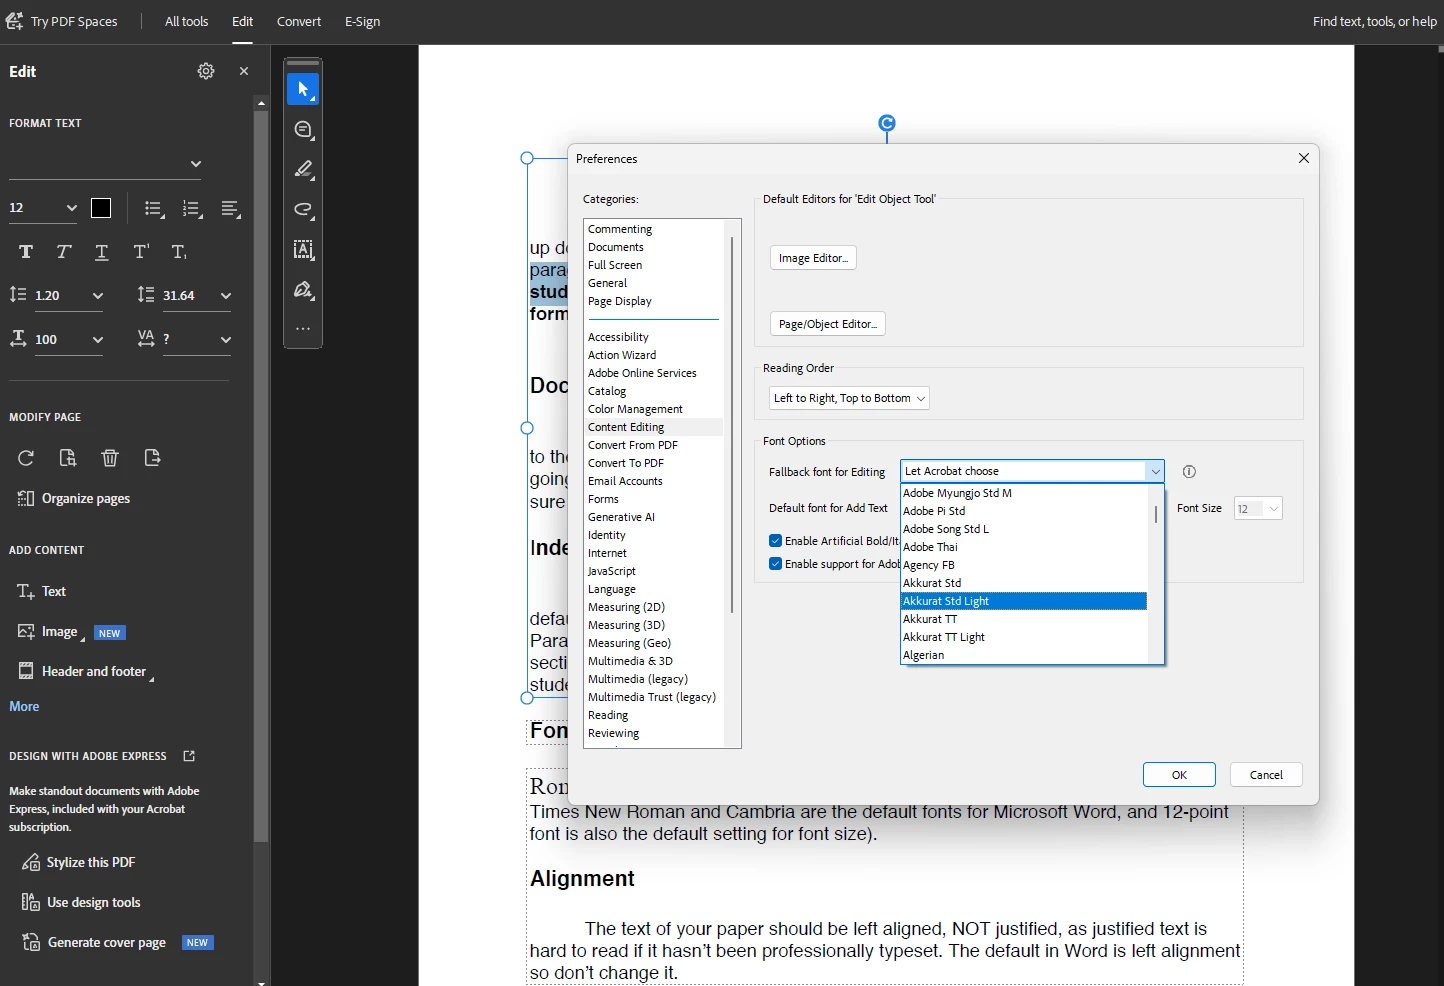Image resolution: width=1444 pixels, height=986 pixels.
Task: Underline the selected text
Action: pyautogui.click(x=102, y=252)
